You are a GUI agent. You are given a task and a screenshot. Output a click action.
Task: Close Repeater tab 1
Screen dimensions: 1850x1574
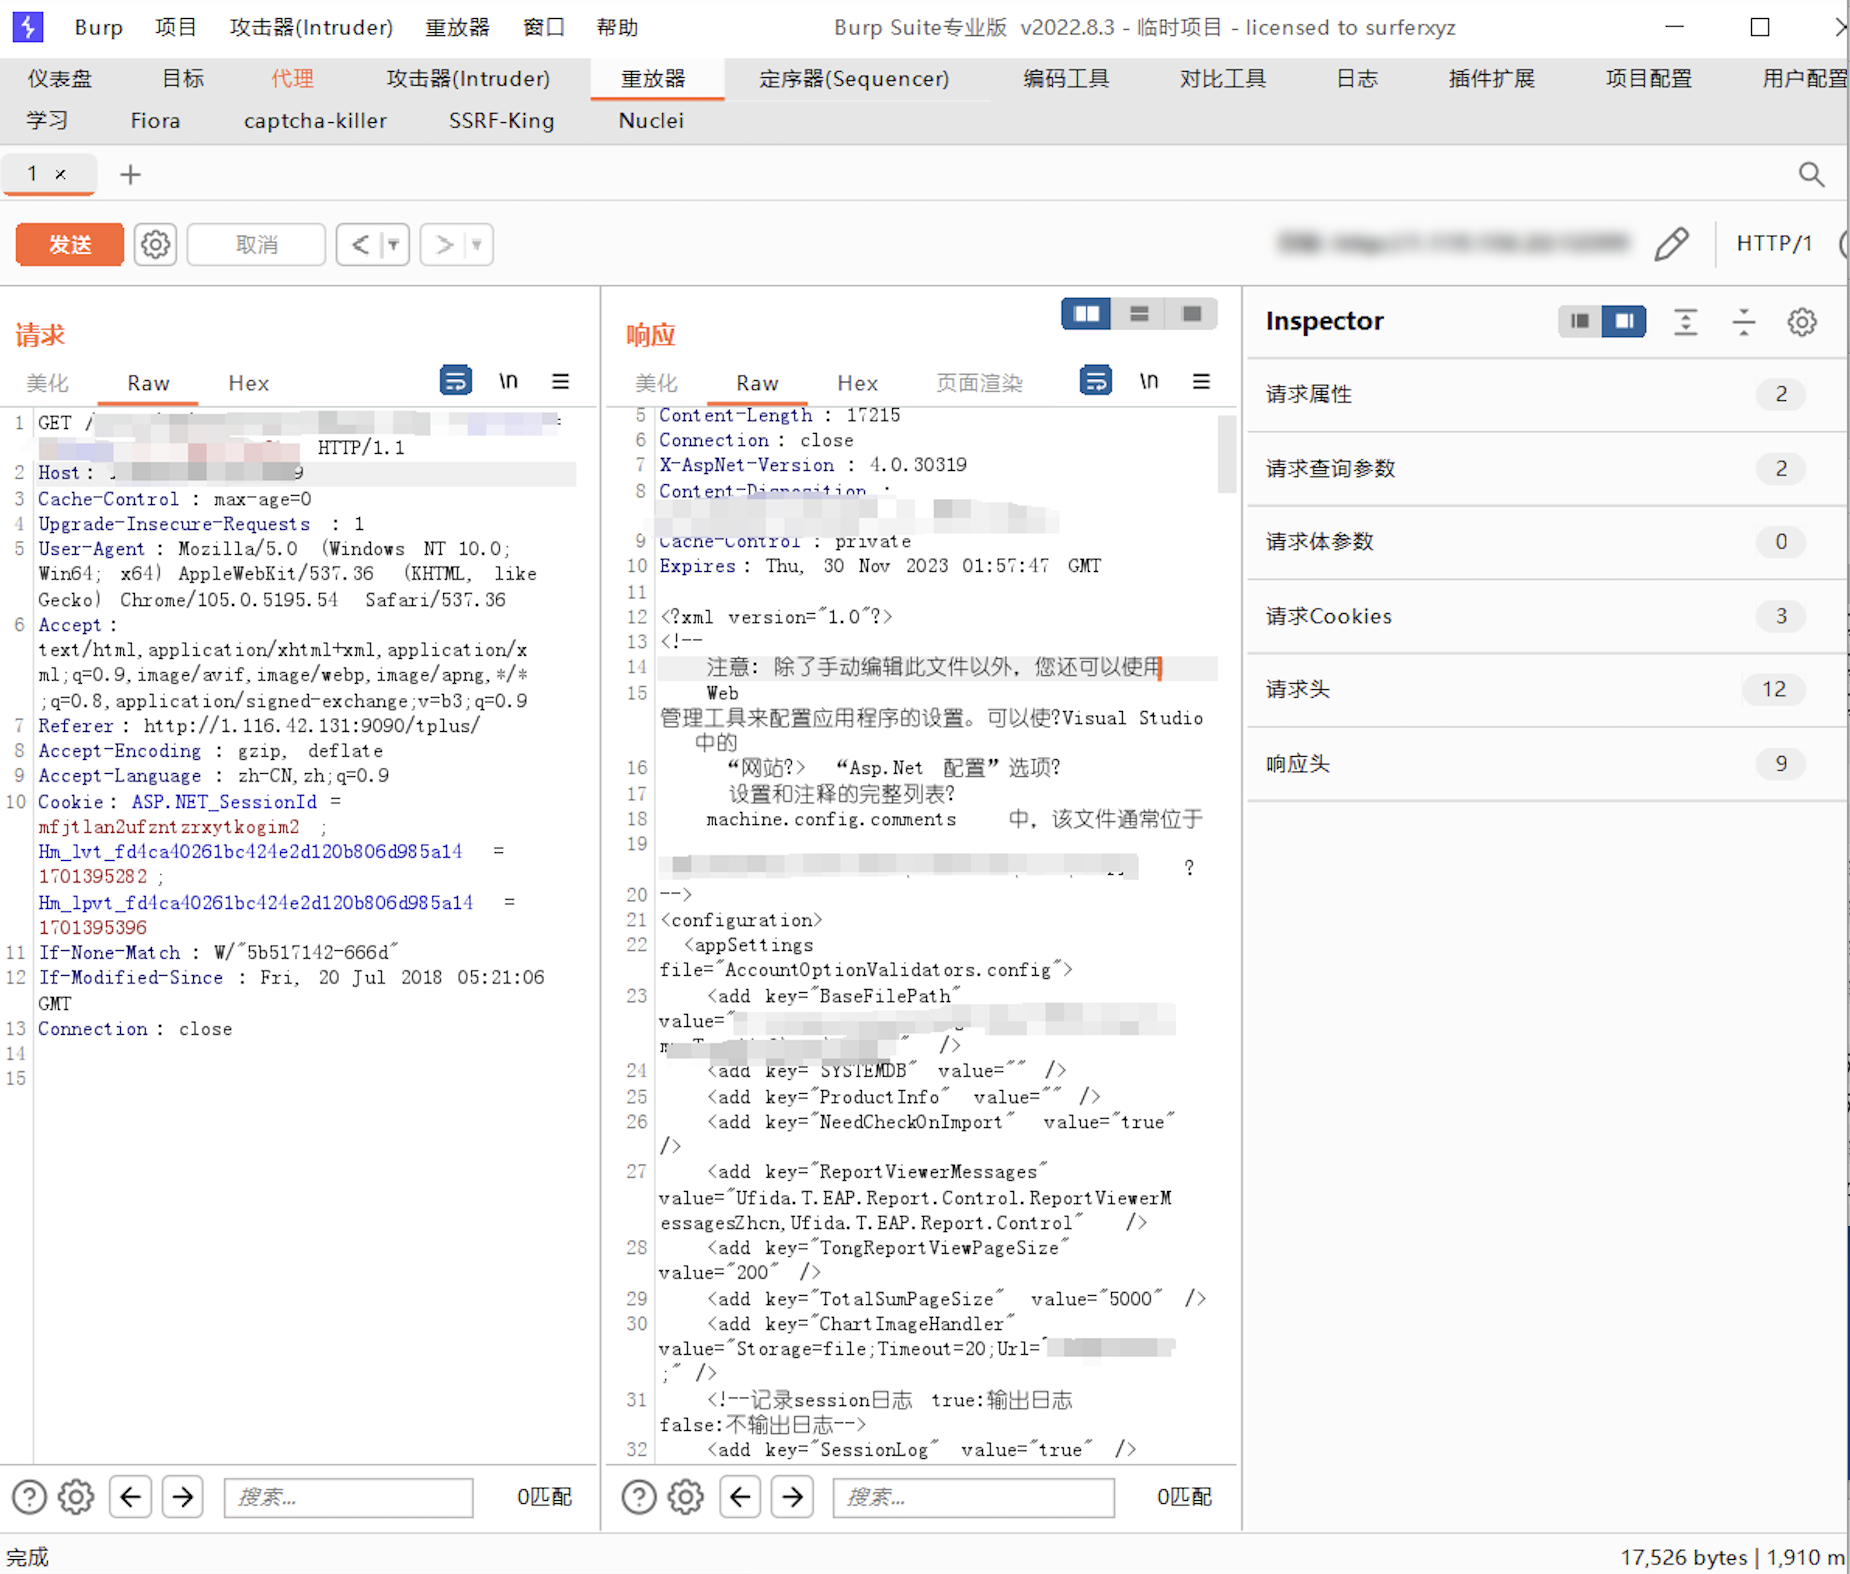pyautogui.click(x=61, y=174)
